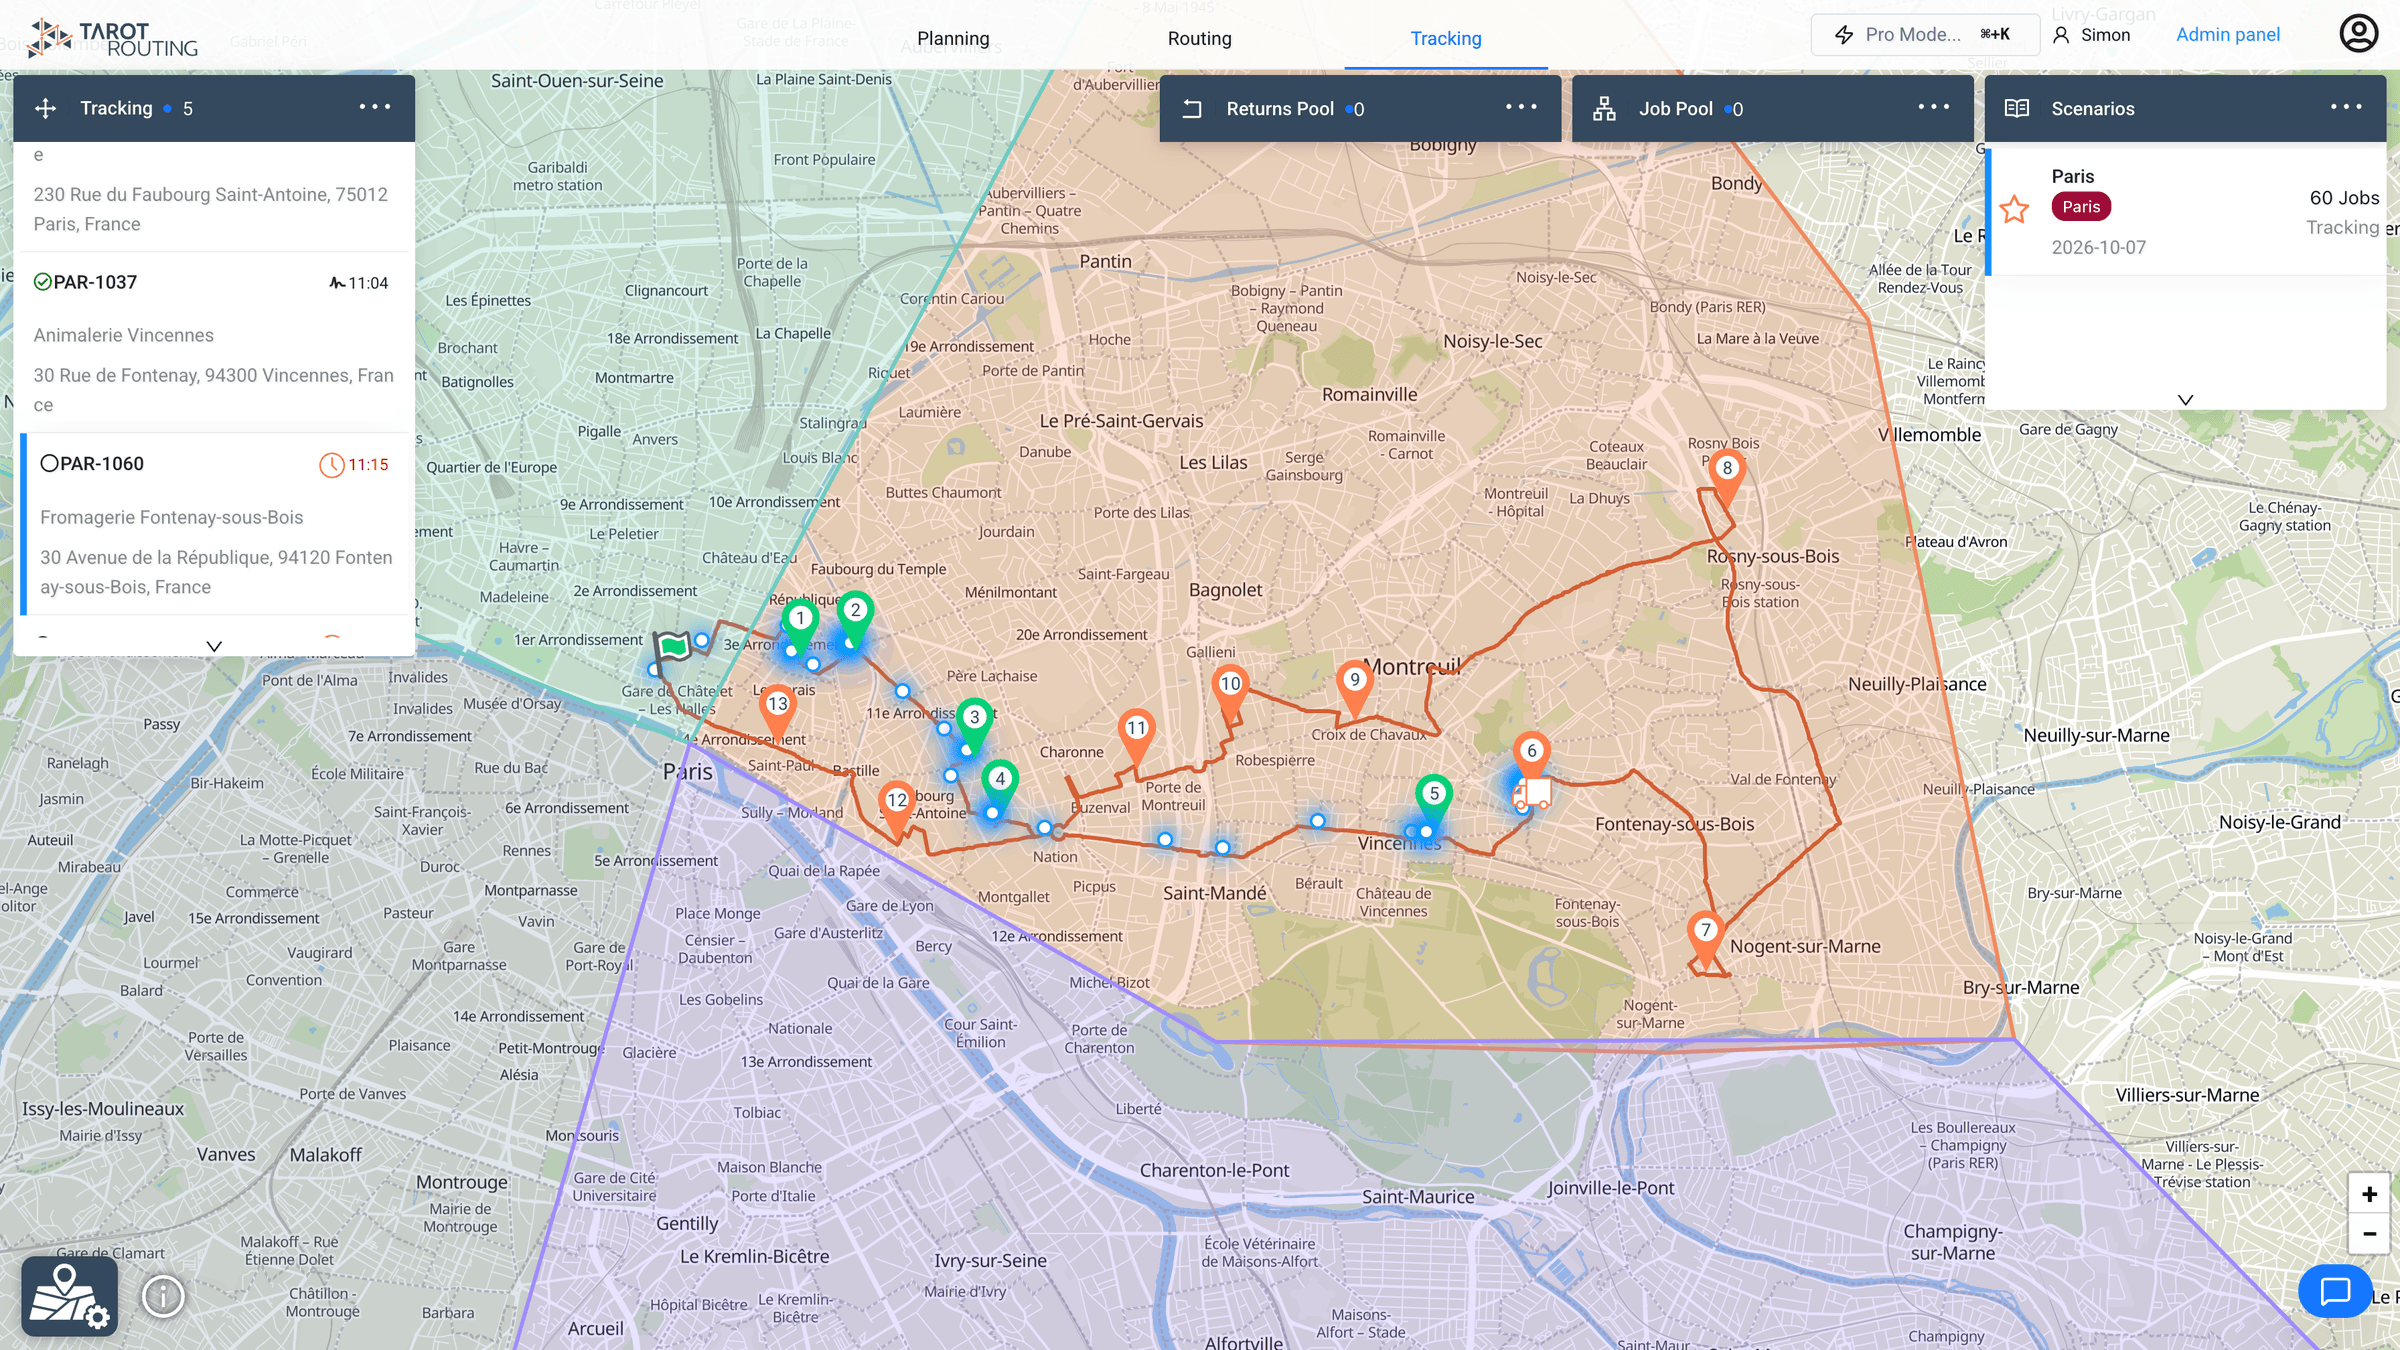Click the 2026-10-07 scenario date
Image resolution: width=2400 pixels, height=1350 pixels.
coord(2098,247)
